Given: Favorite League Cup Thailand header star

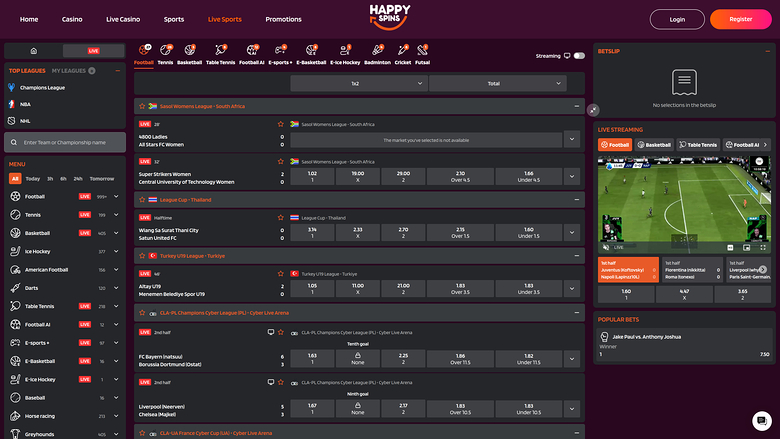Looking at the screenshot, I should [142, 199].
